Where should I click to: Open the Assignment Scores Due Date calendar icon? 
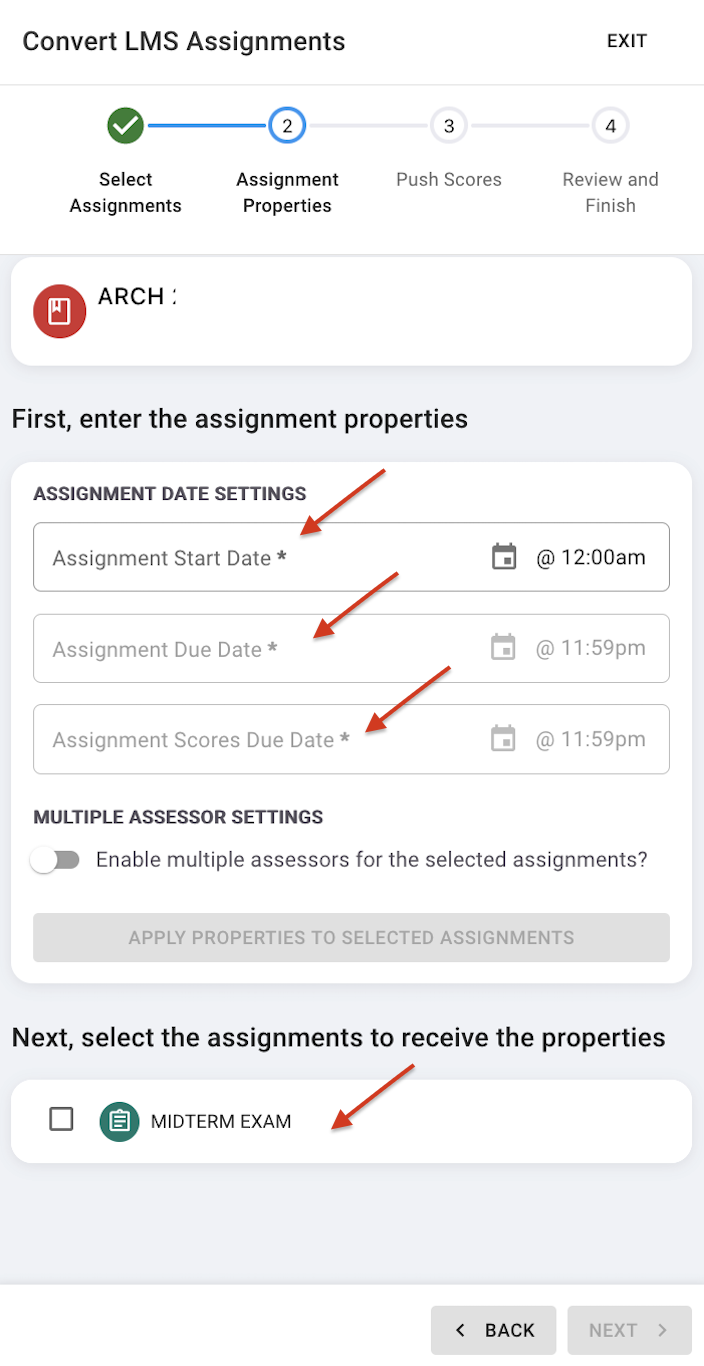coord(504,739)
